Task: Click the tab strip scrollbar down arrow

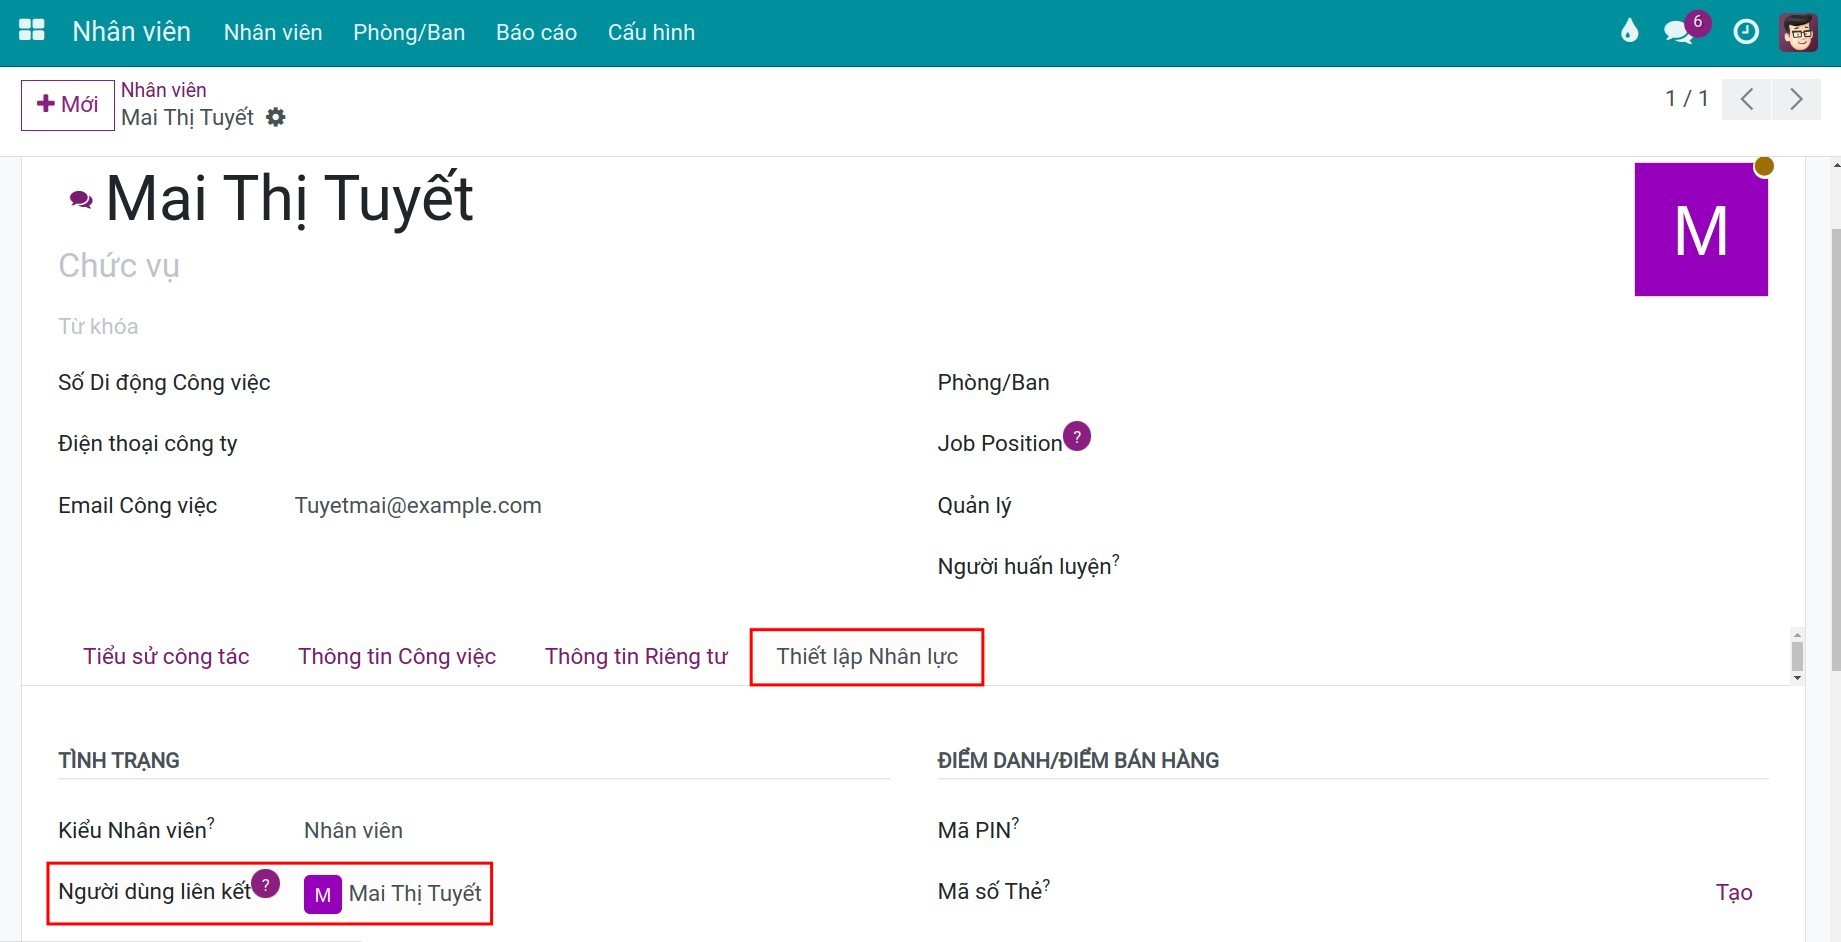Action: [x=1797, y=678]
